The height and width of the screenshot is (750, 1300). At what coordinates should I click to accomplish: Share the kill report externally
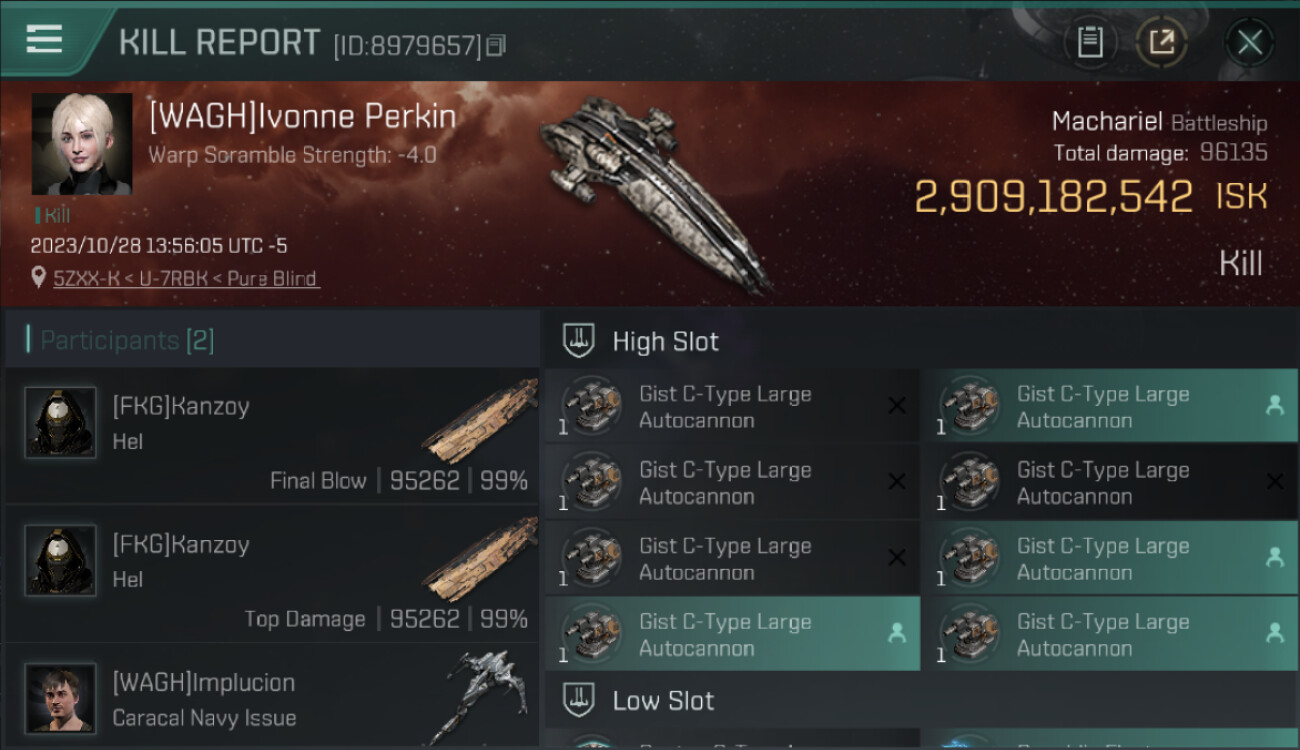(1161, 42)
